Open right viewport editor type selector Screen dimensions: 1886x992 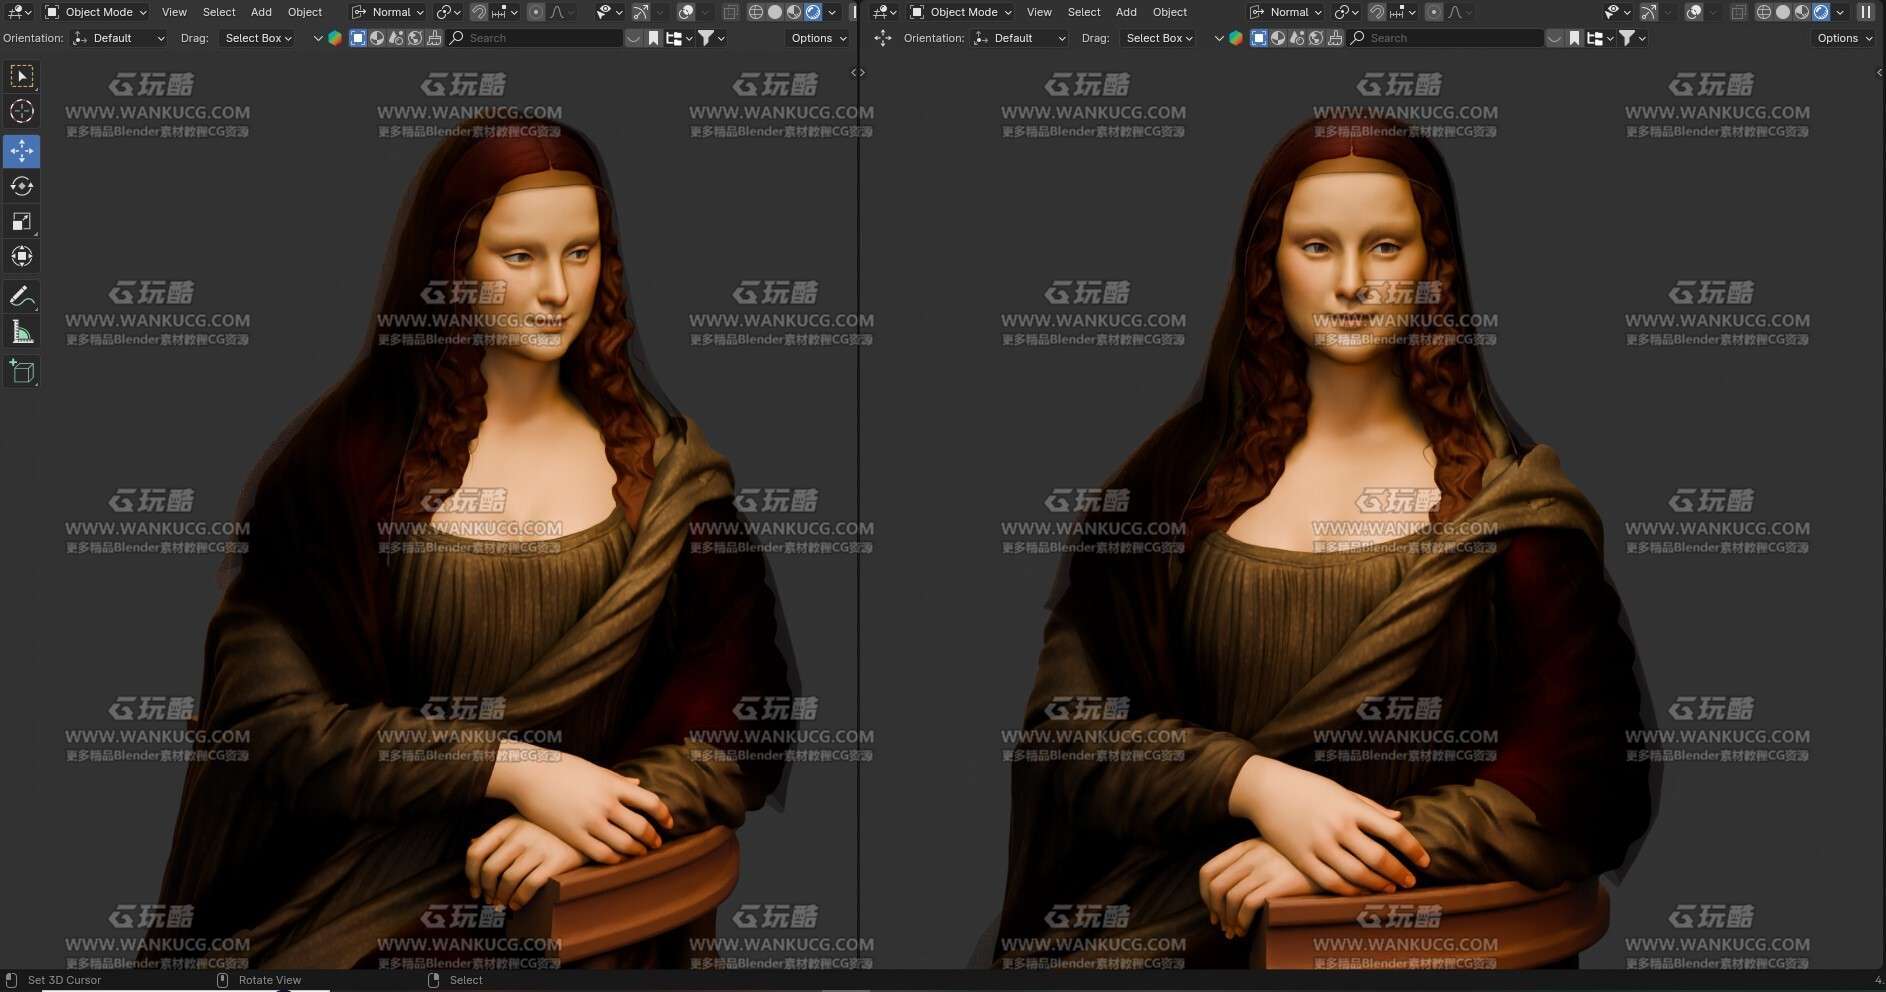point(884,12)
